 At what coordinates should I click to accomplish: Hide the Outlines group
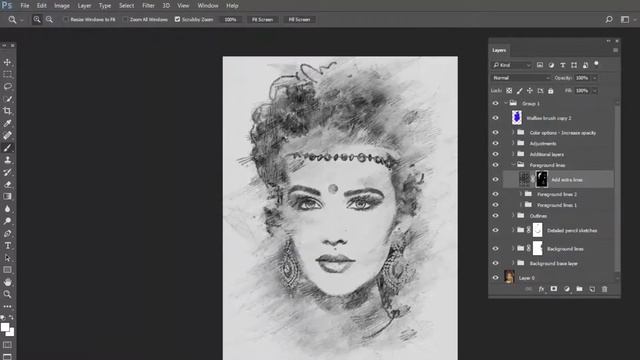tap(496, 216)
